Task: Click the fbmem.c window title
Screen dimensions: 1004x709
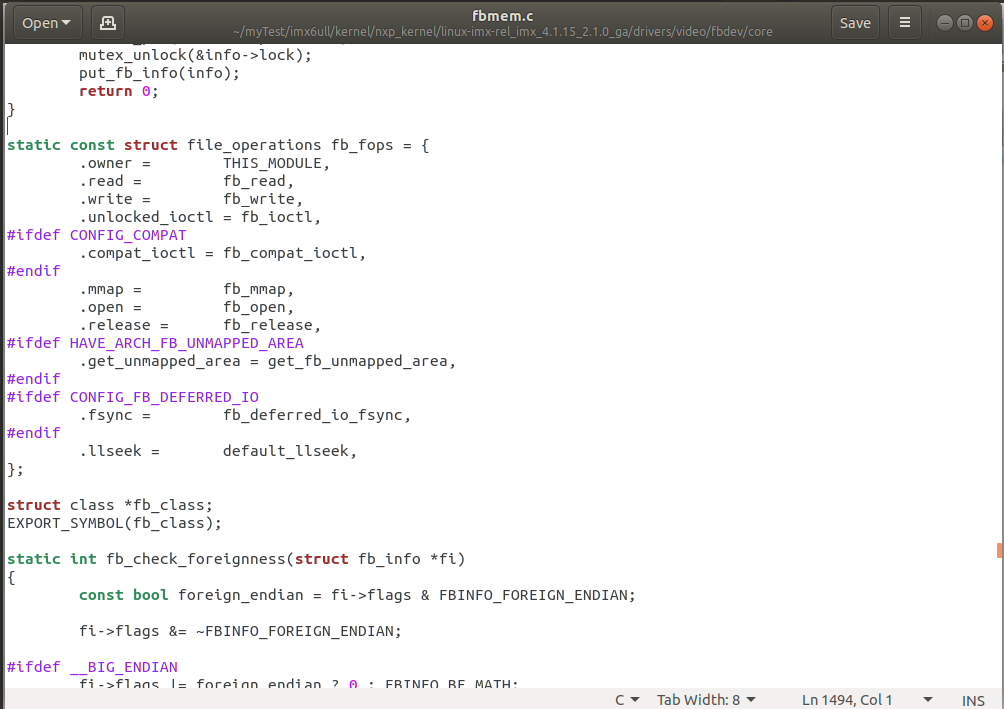Action: coord(503,15)
